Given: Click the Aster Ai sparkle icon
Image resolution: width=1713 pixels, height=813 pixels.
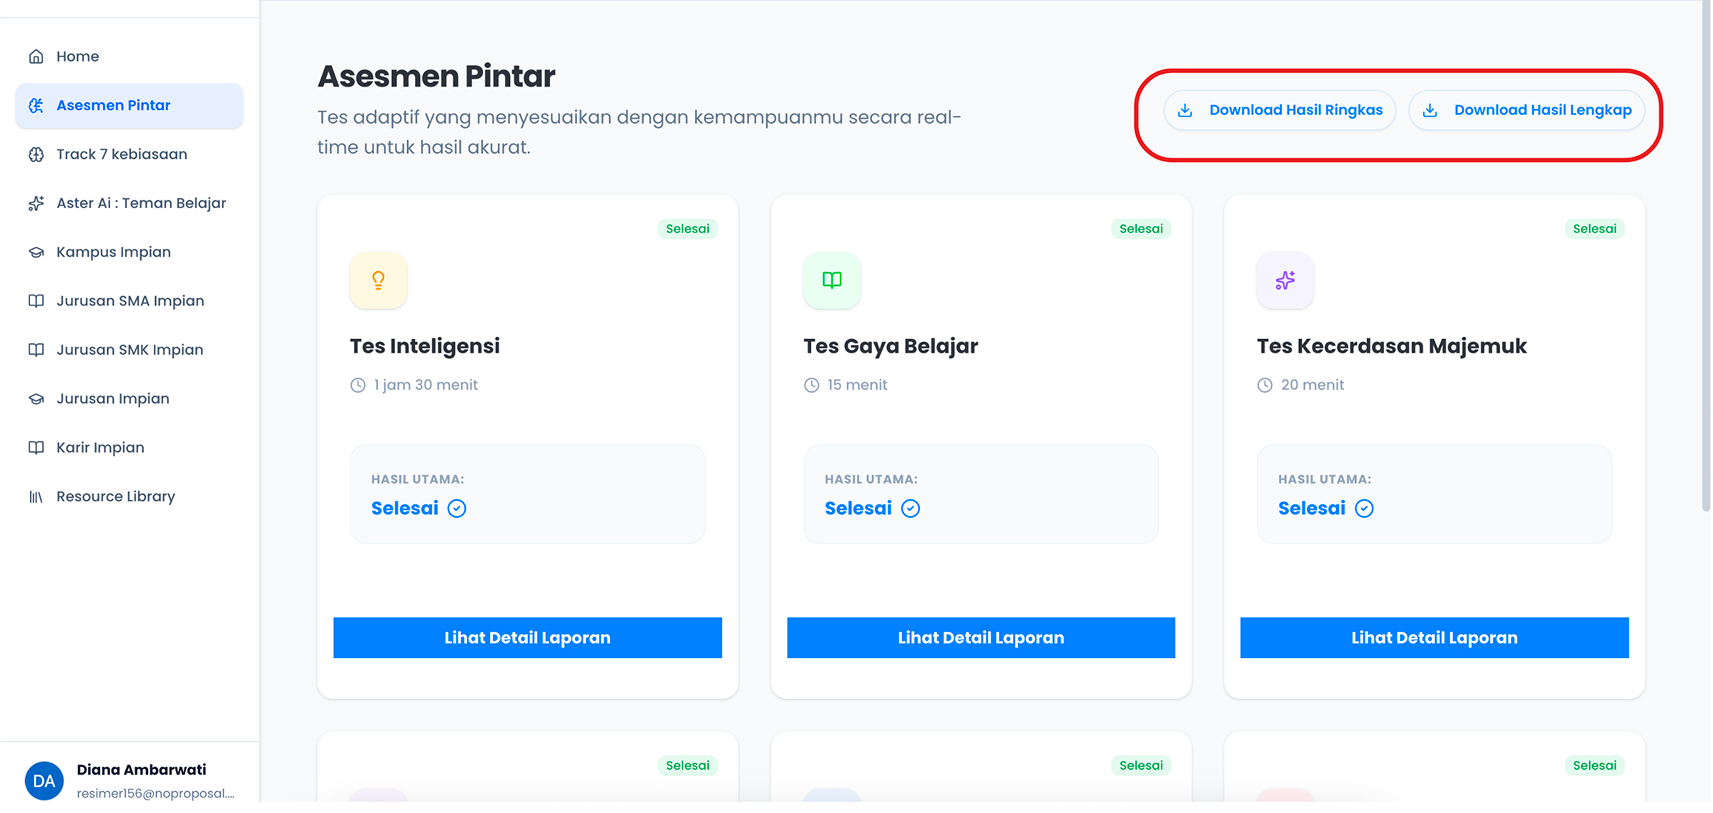Looking at the screenshot, I should pyautogui.click(x=36, y=203).
